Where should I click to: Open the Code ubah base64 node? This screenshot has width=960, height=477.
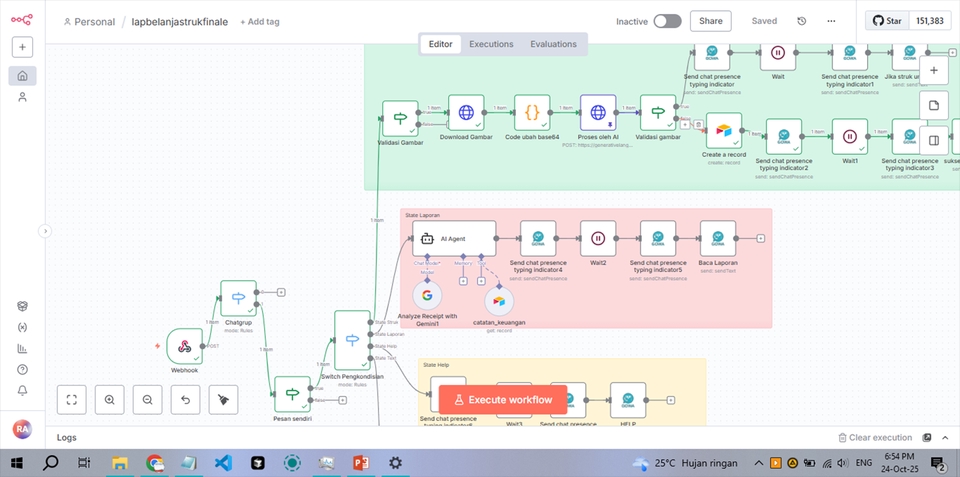pos(532,114)
